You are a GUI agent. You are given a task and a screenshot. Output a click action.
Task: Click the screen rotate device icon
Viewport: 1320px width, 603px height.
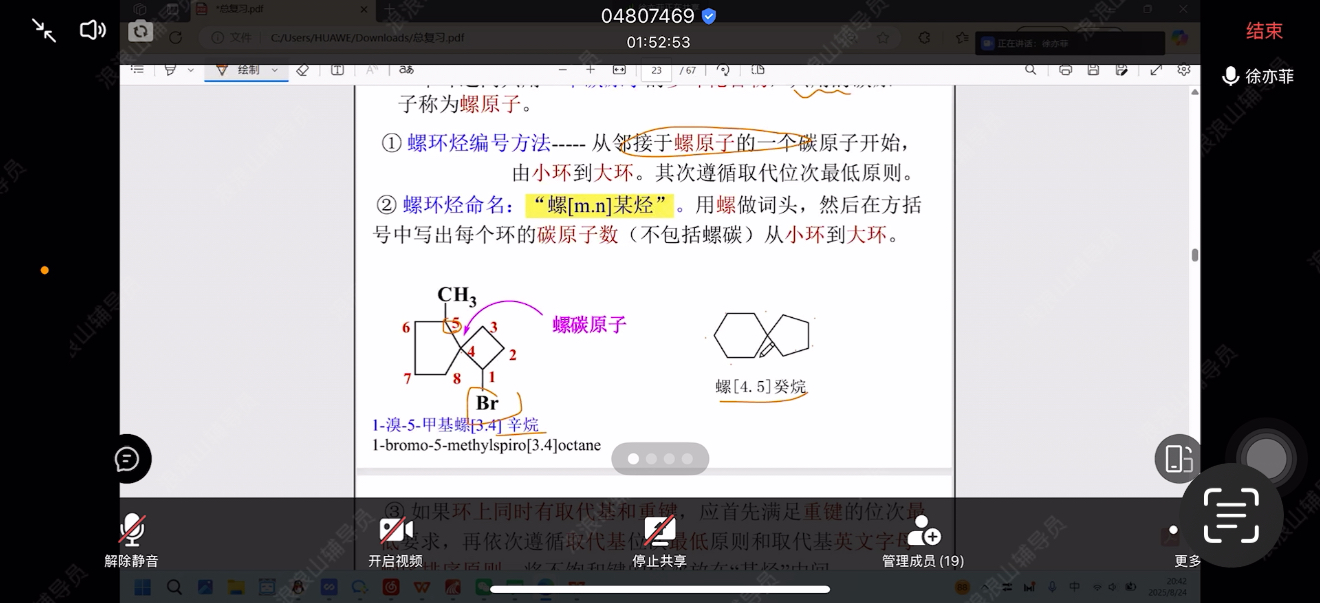tap(1178, 459)
